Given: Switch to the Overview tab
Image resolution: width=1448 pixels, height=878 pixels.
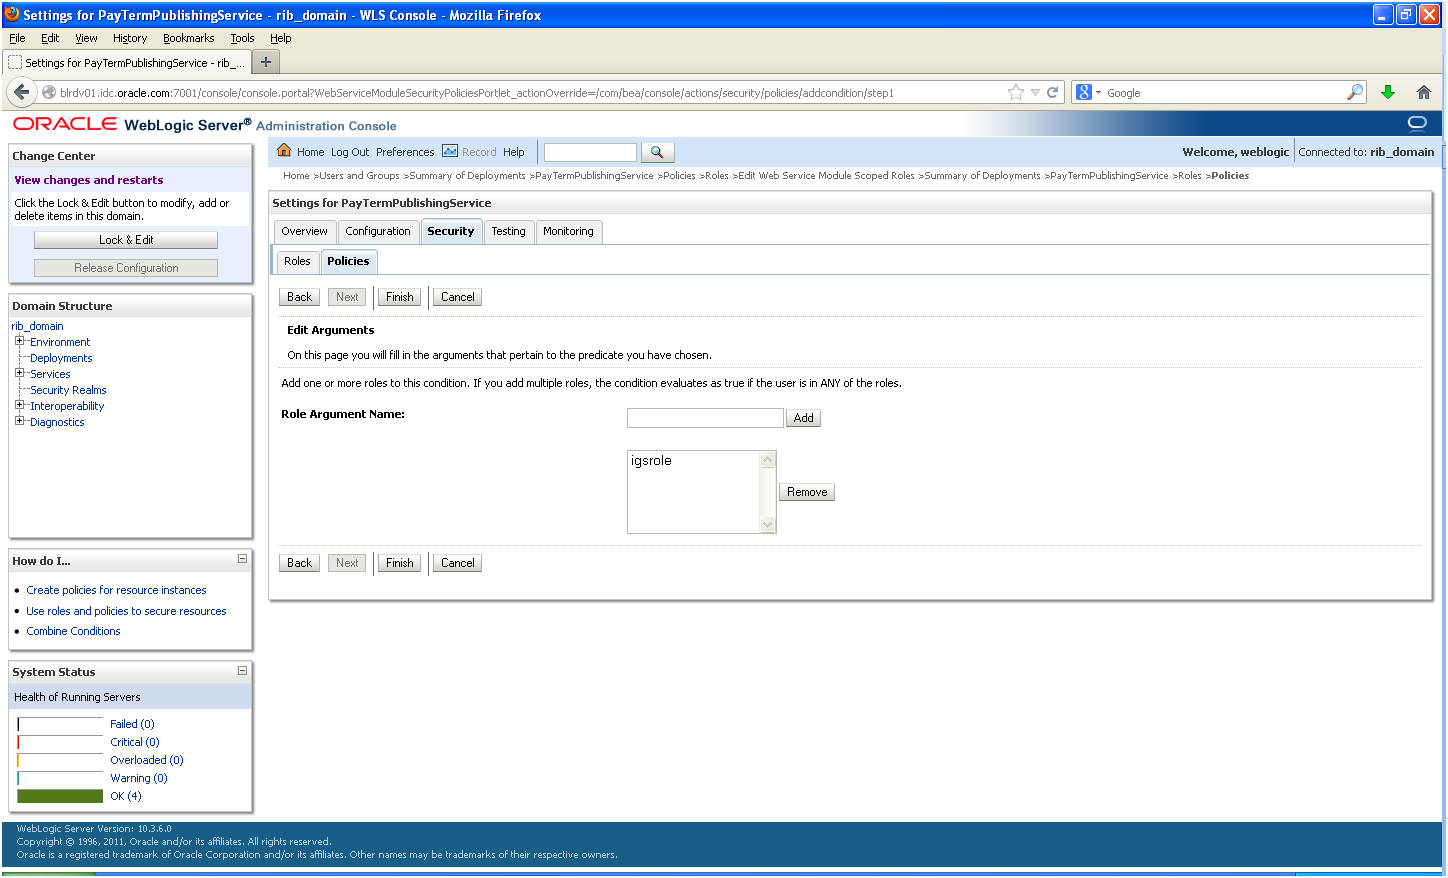Looking at the screenshot, I should [x=304, y=231].
